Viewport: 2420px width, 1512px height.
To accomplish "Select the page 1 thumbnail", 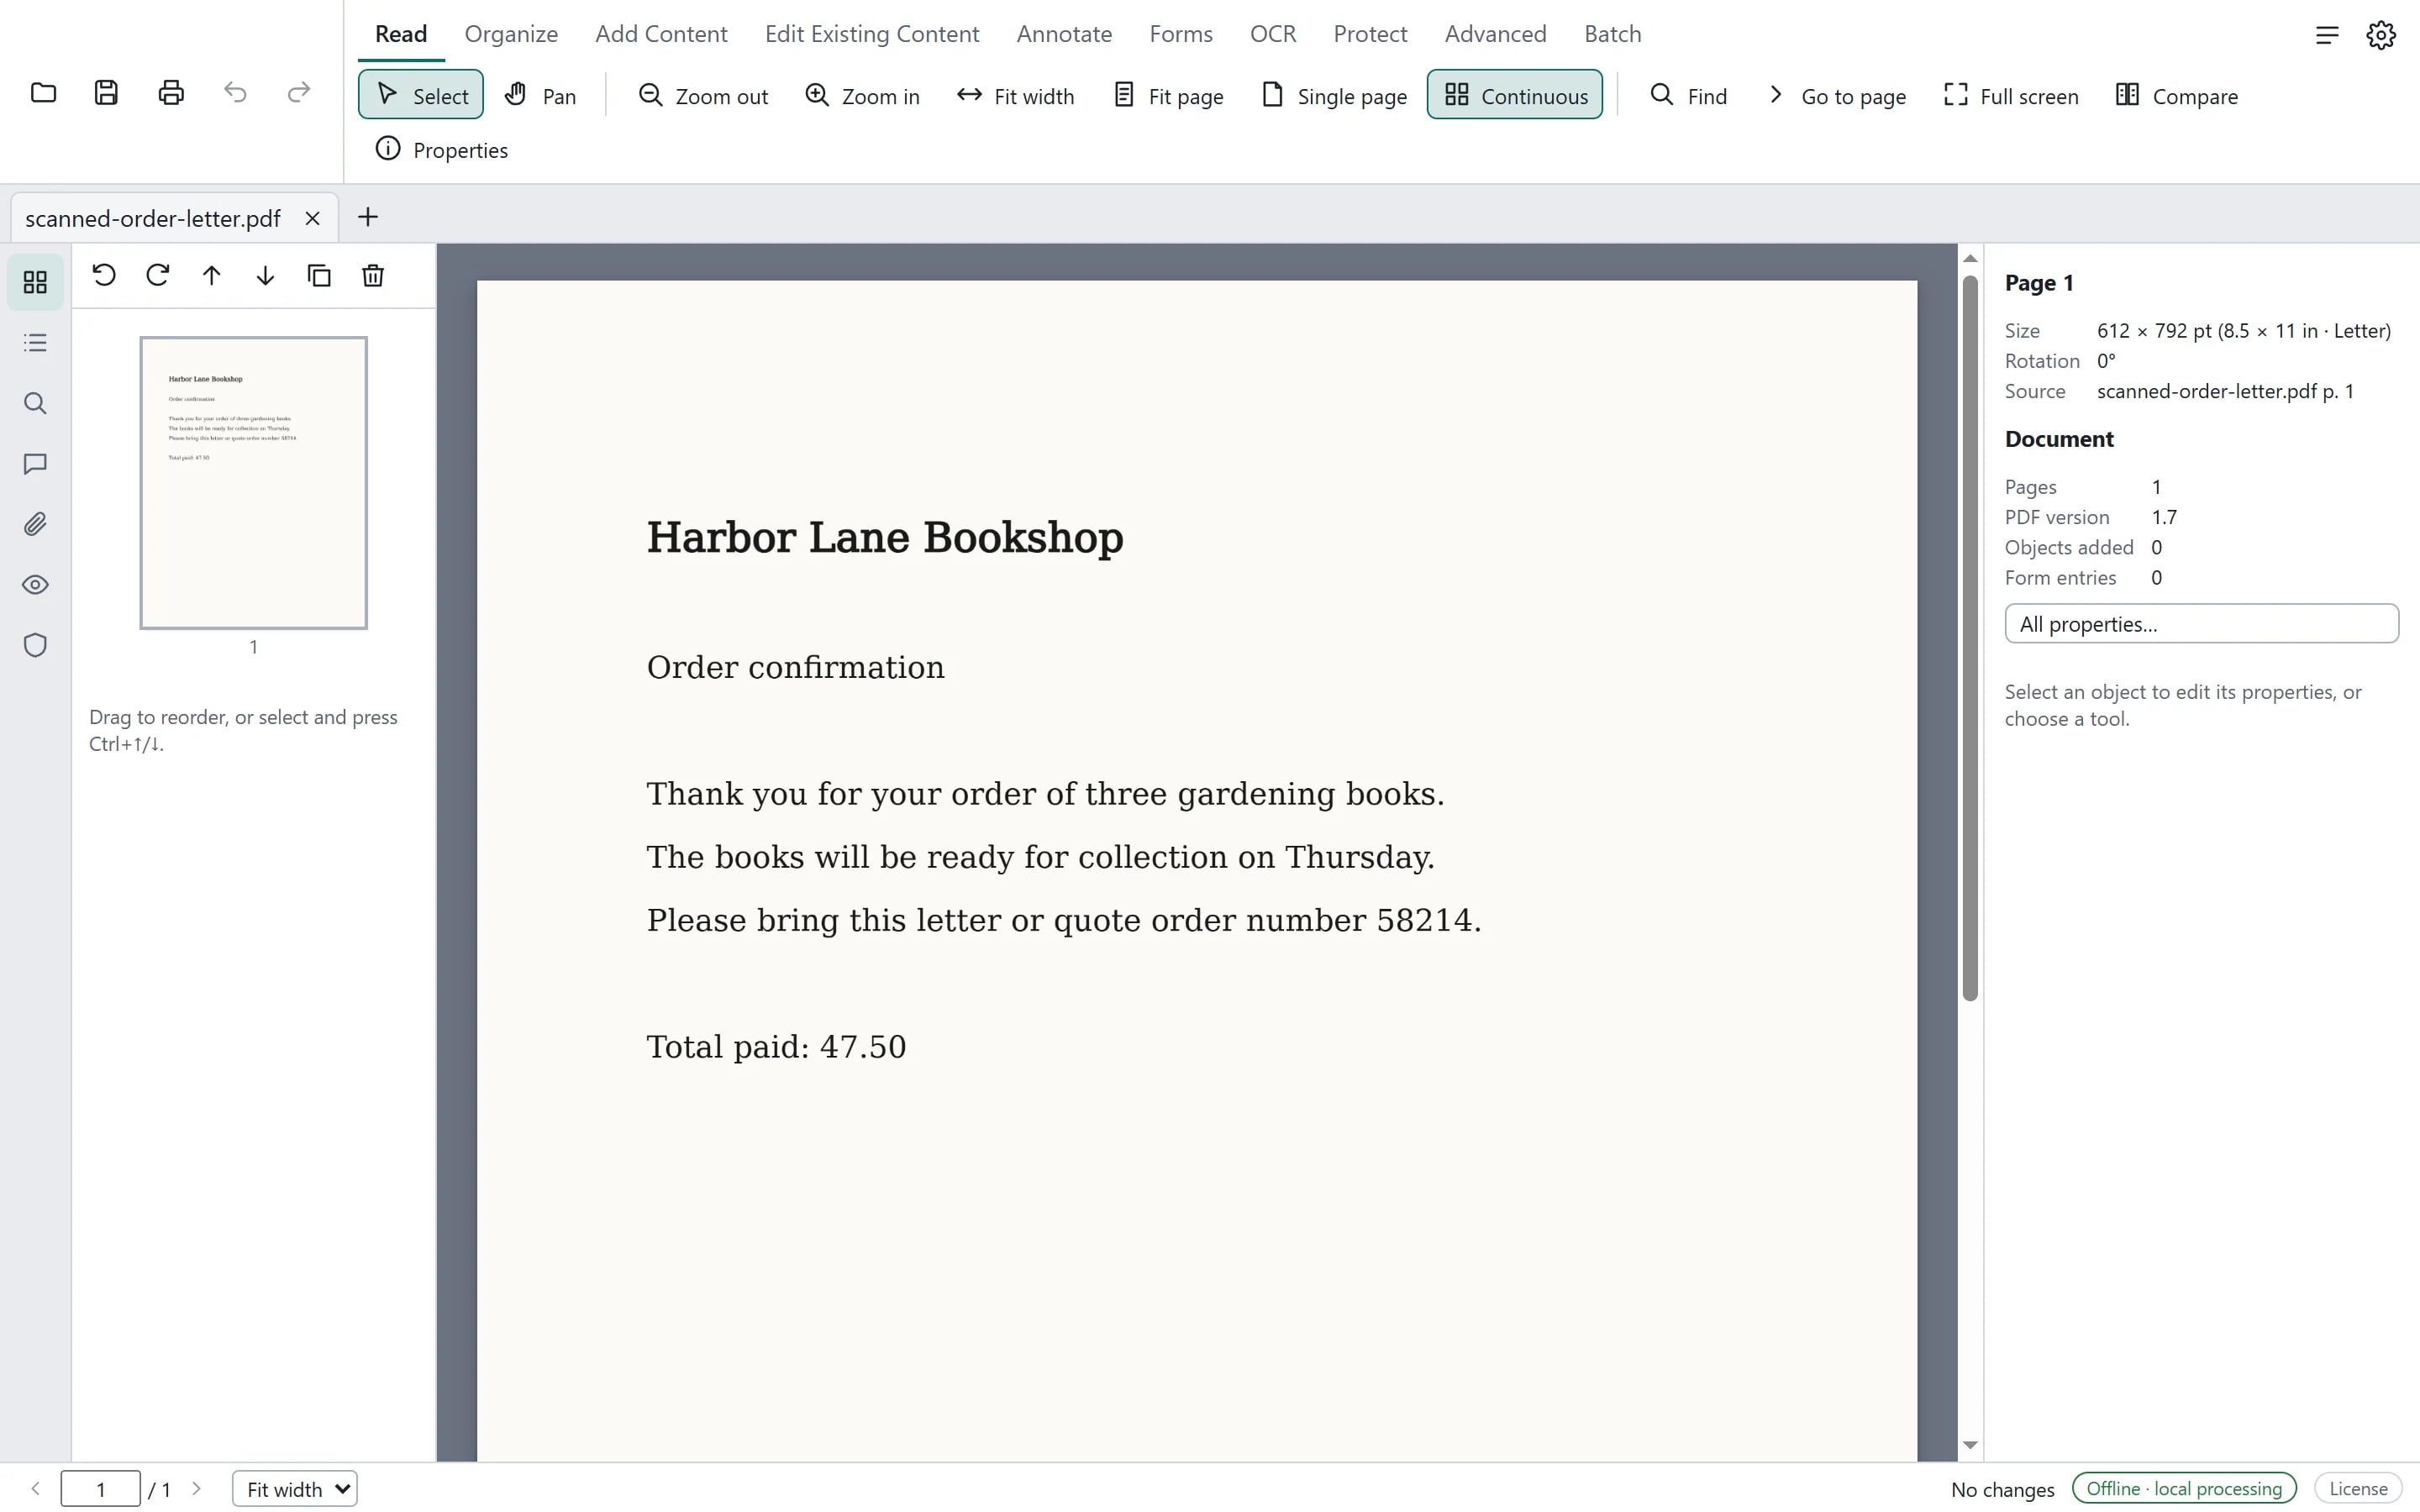I will coord(253,483).
